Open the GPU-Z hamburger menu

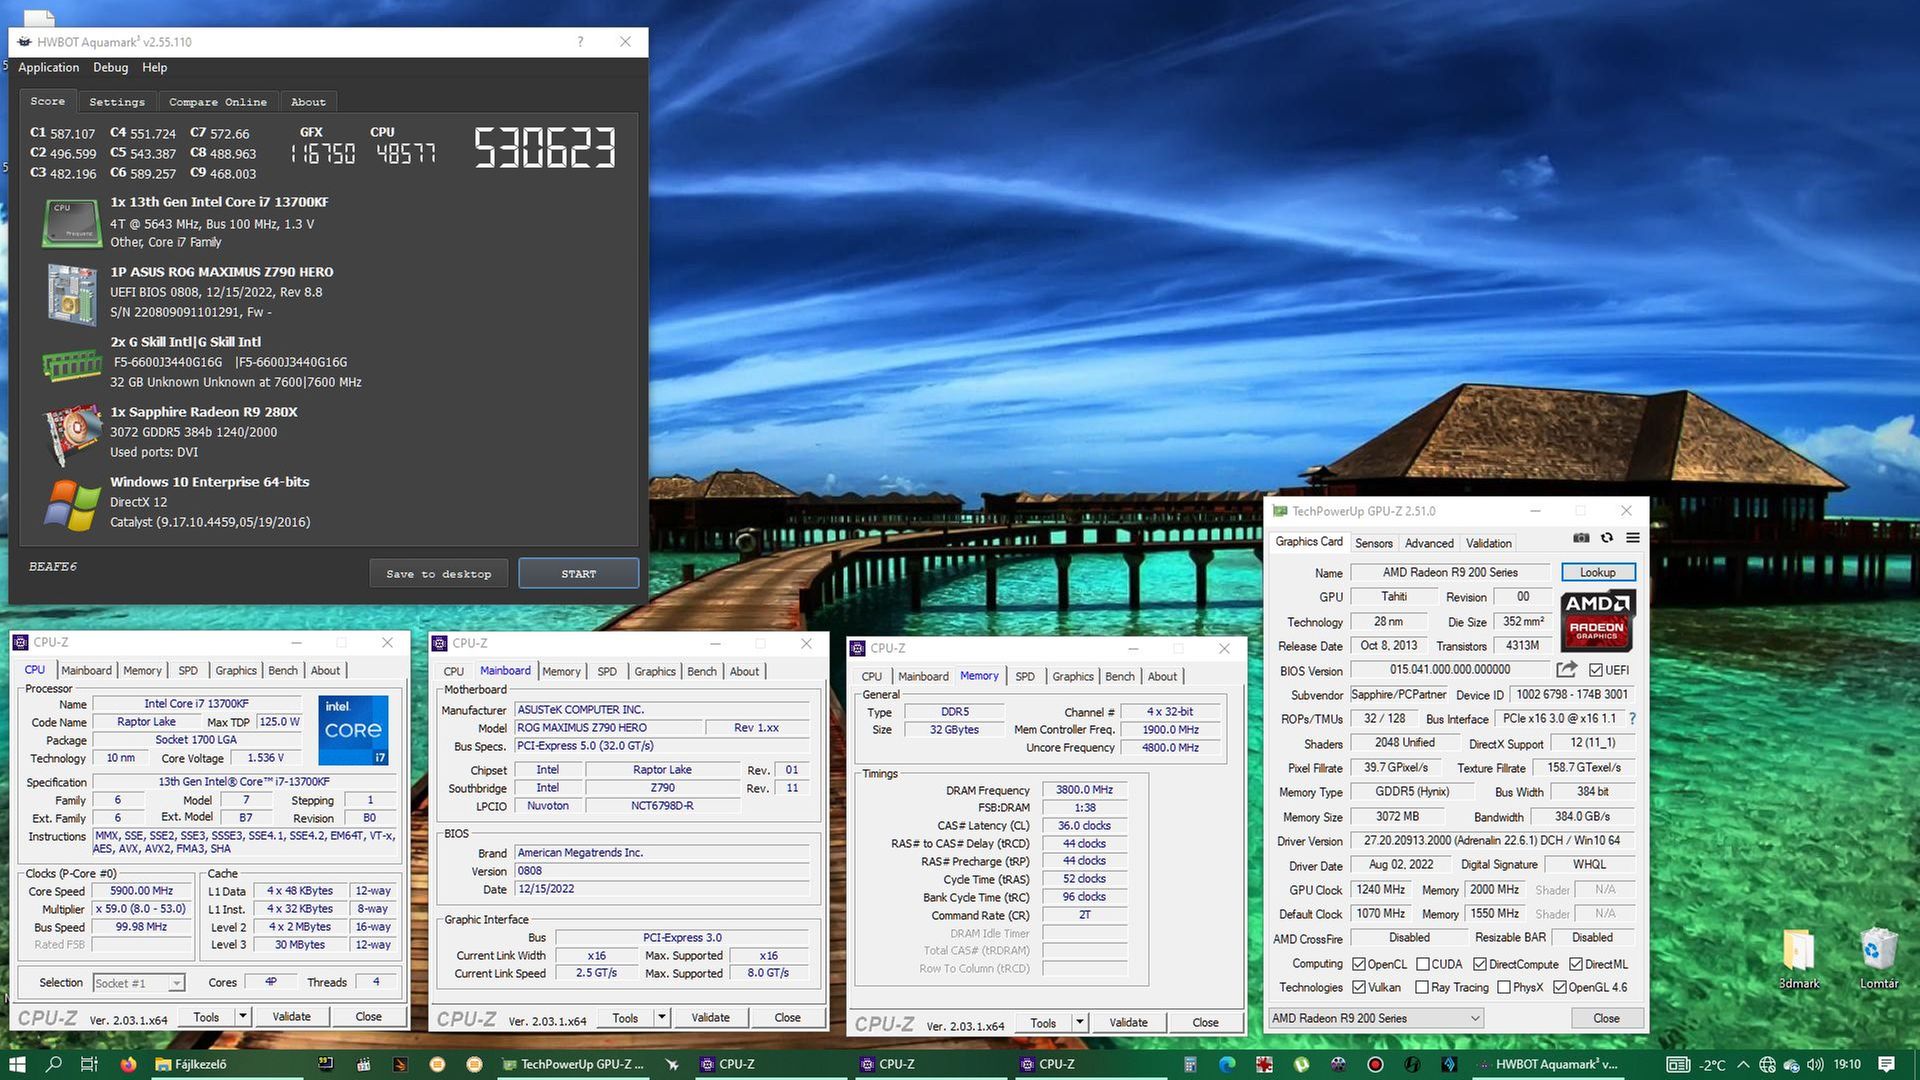pos(1633,538)
